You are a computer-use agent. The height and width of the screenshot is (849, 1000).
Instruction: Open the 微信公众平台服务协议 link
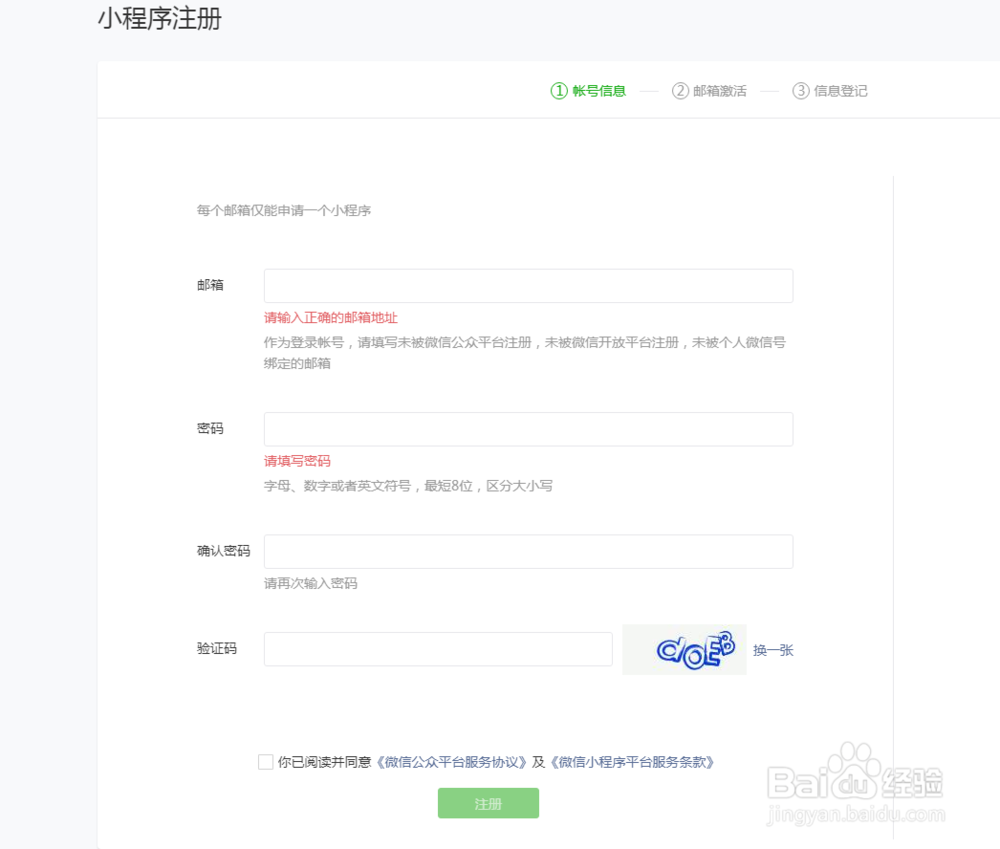(x=452, y=762)
